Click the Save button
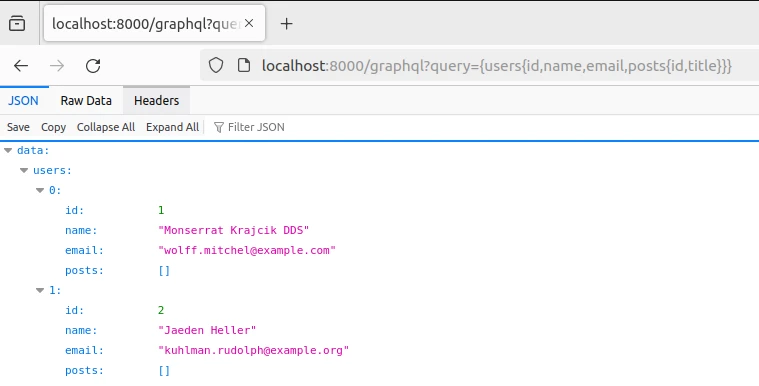Screen dimensions: 759x386 click(18, 127)
